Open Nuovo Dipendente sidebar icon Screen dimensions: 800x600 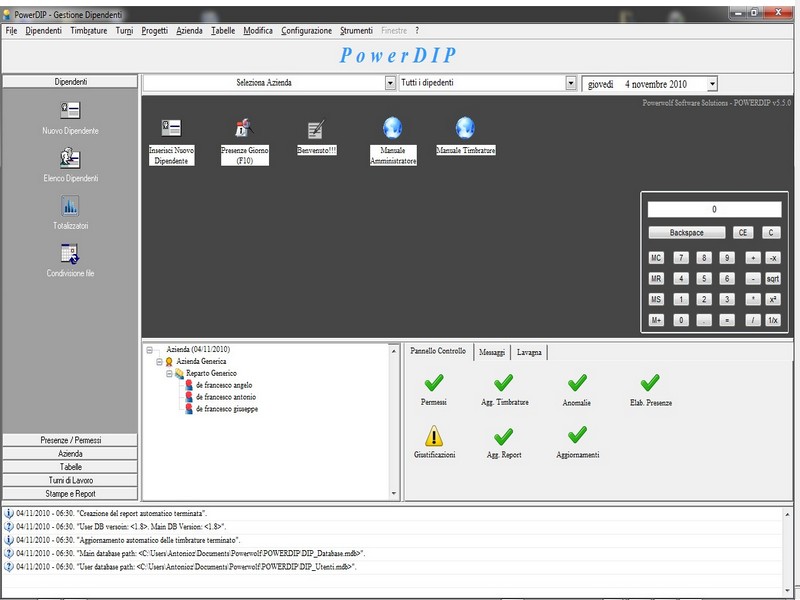pyautogui.click(x=70, y=110)
